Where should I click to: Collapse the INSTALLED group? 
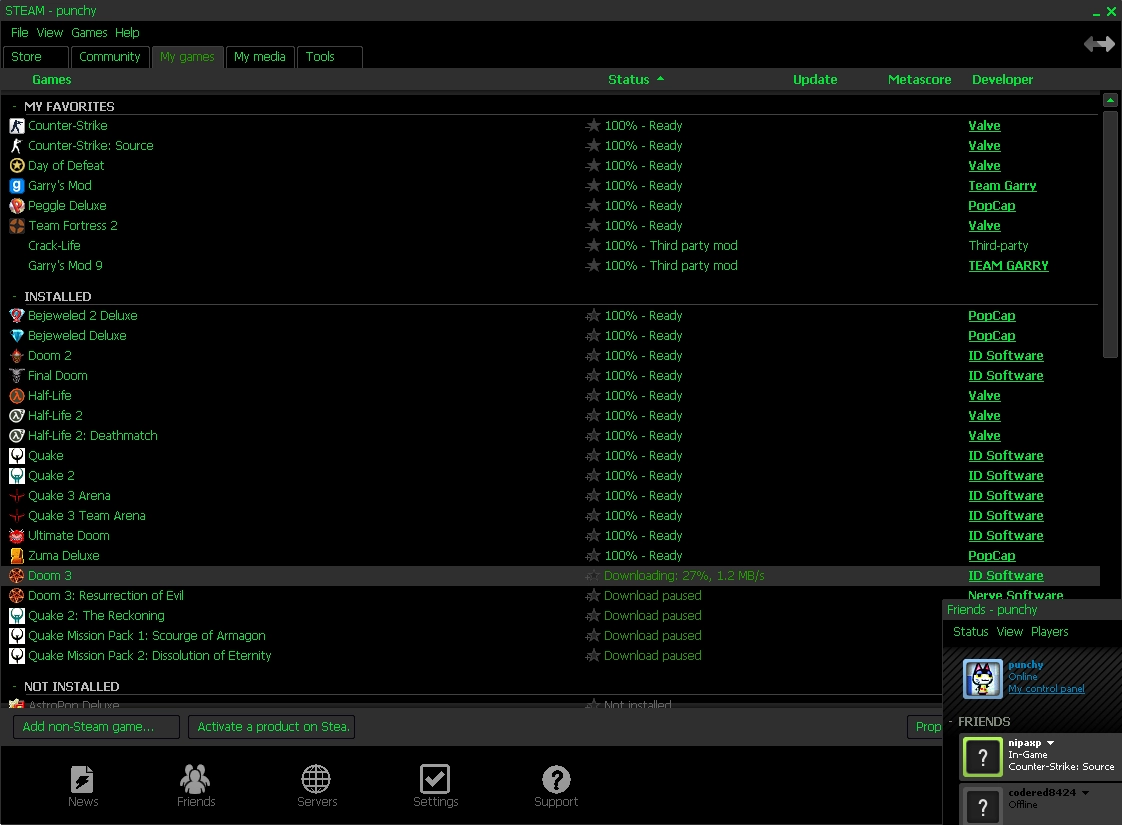pos(14,296)
